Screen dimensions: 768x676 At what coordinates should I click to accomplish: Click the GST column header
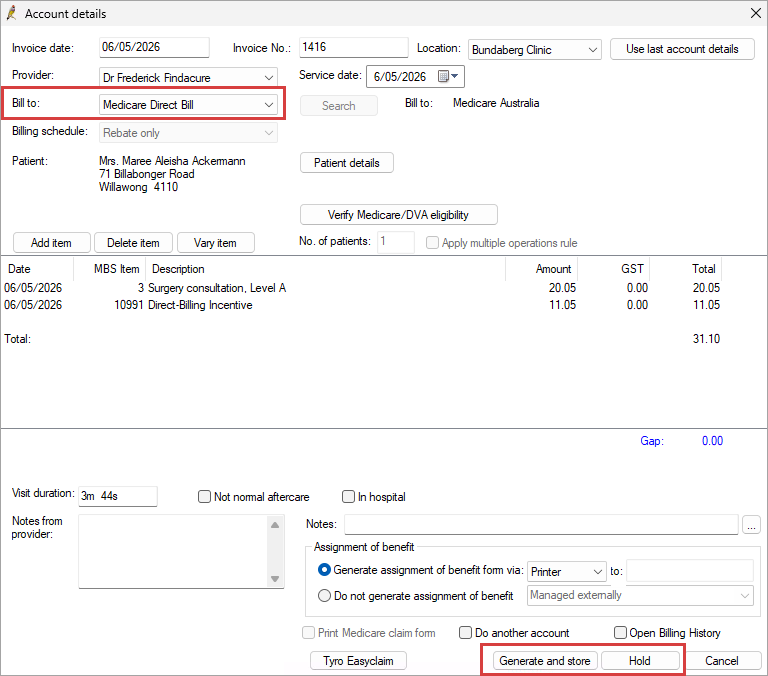click(x=613, y=269)
